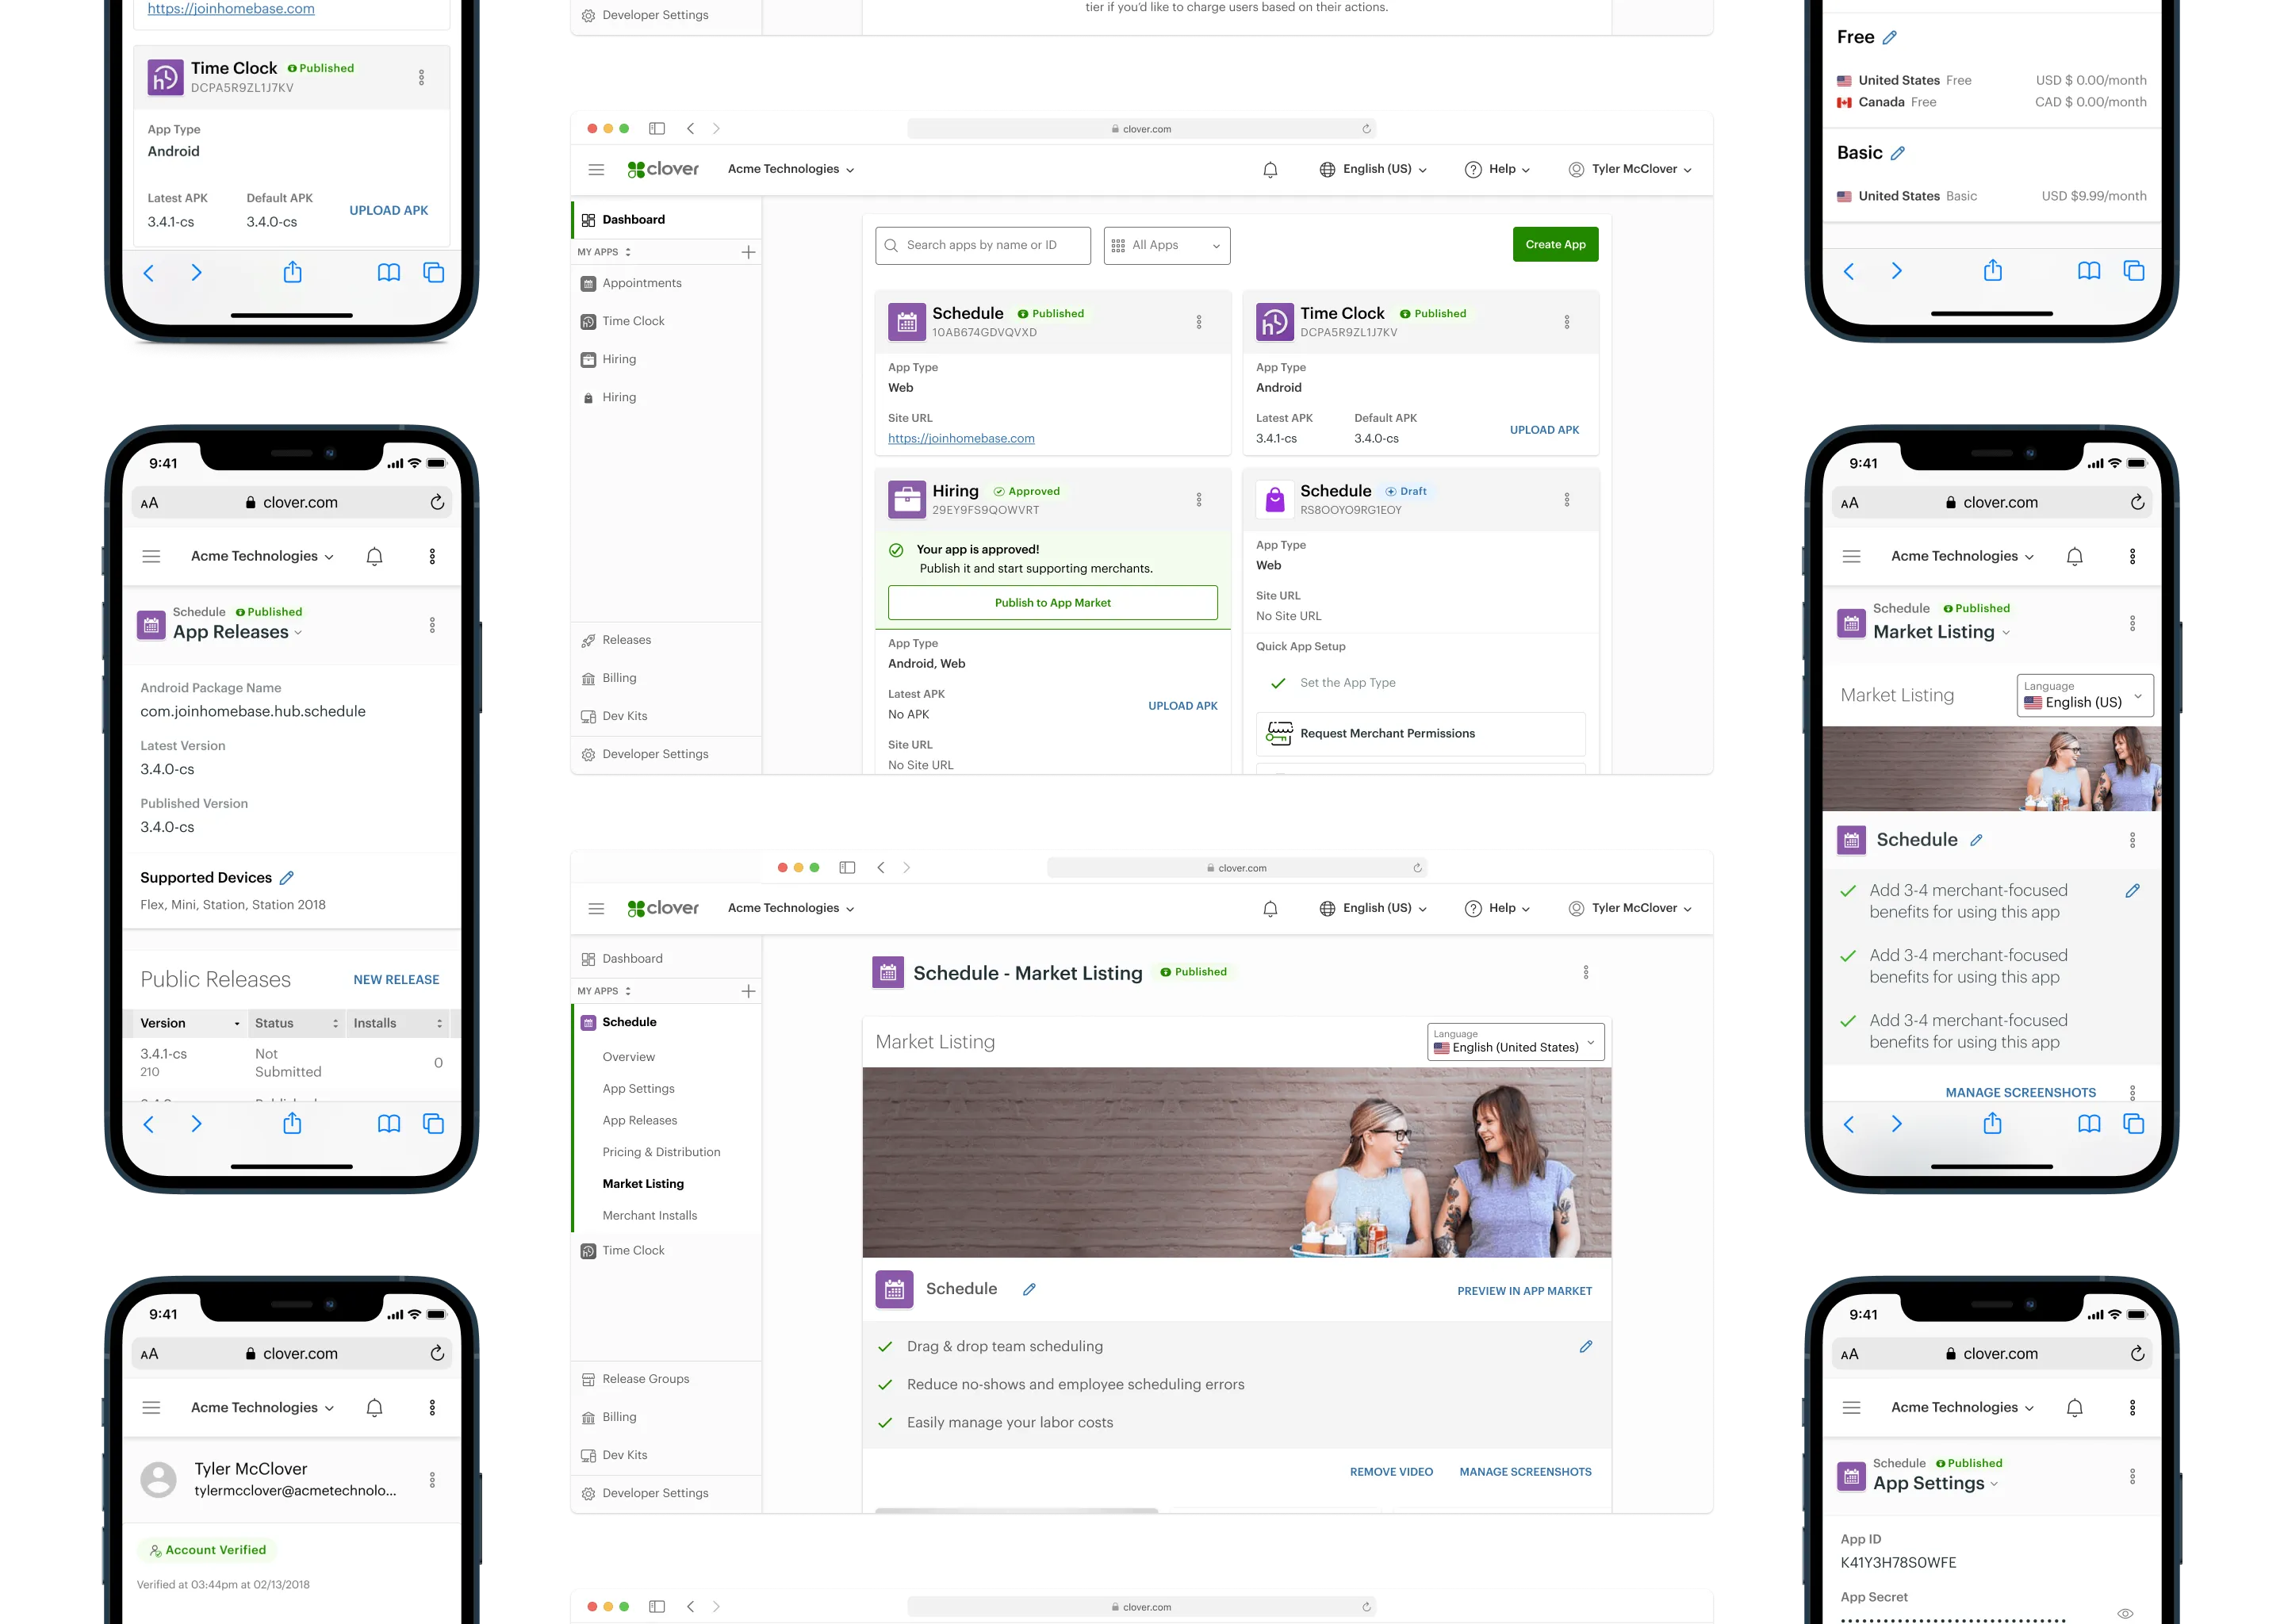The height and width of the screenshot is (1624, 2284).
Task: Select Overview under Schedule in the sidebar
Action: (629, 1057)
